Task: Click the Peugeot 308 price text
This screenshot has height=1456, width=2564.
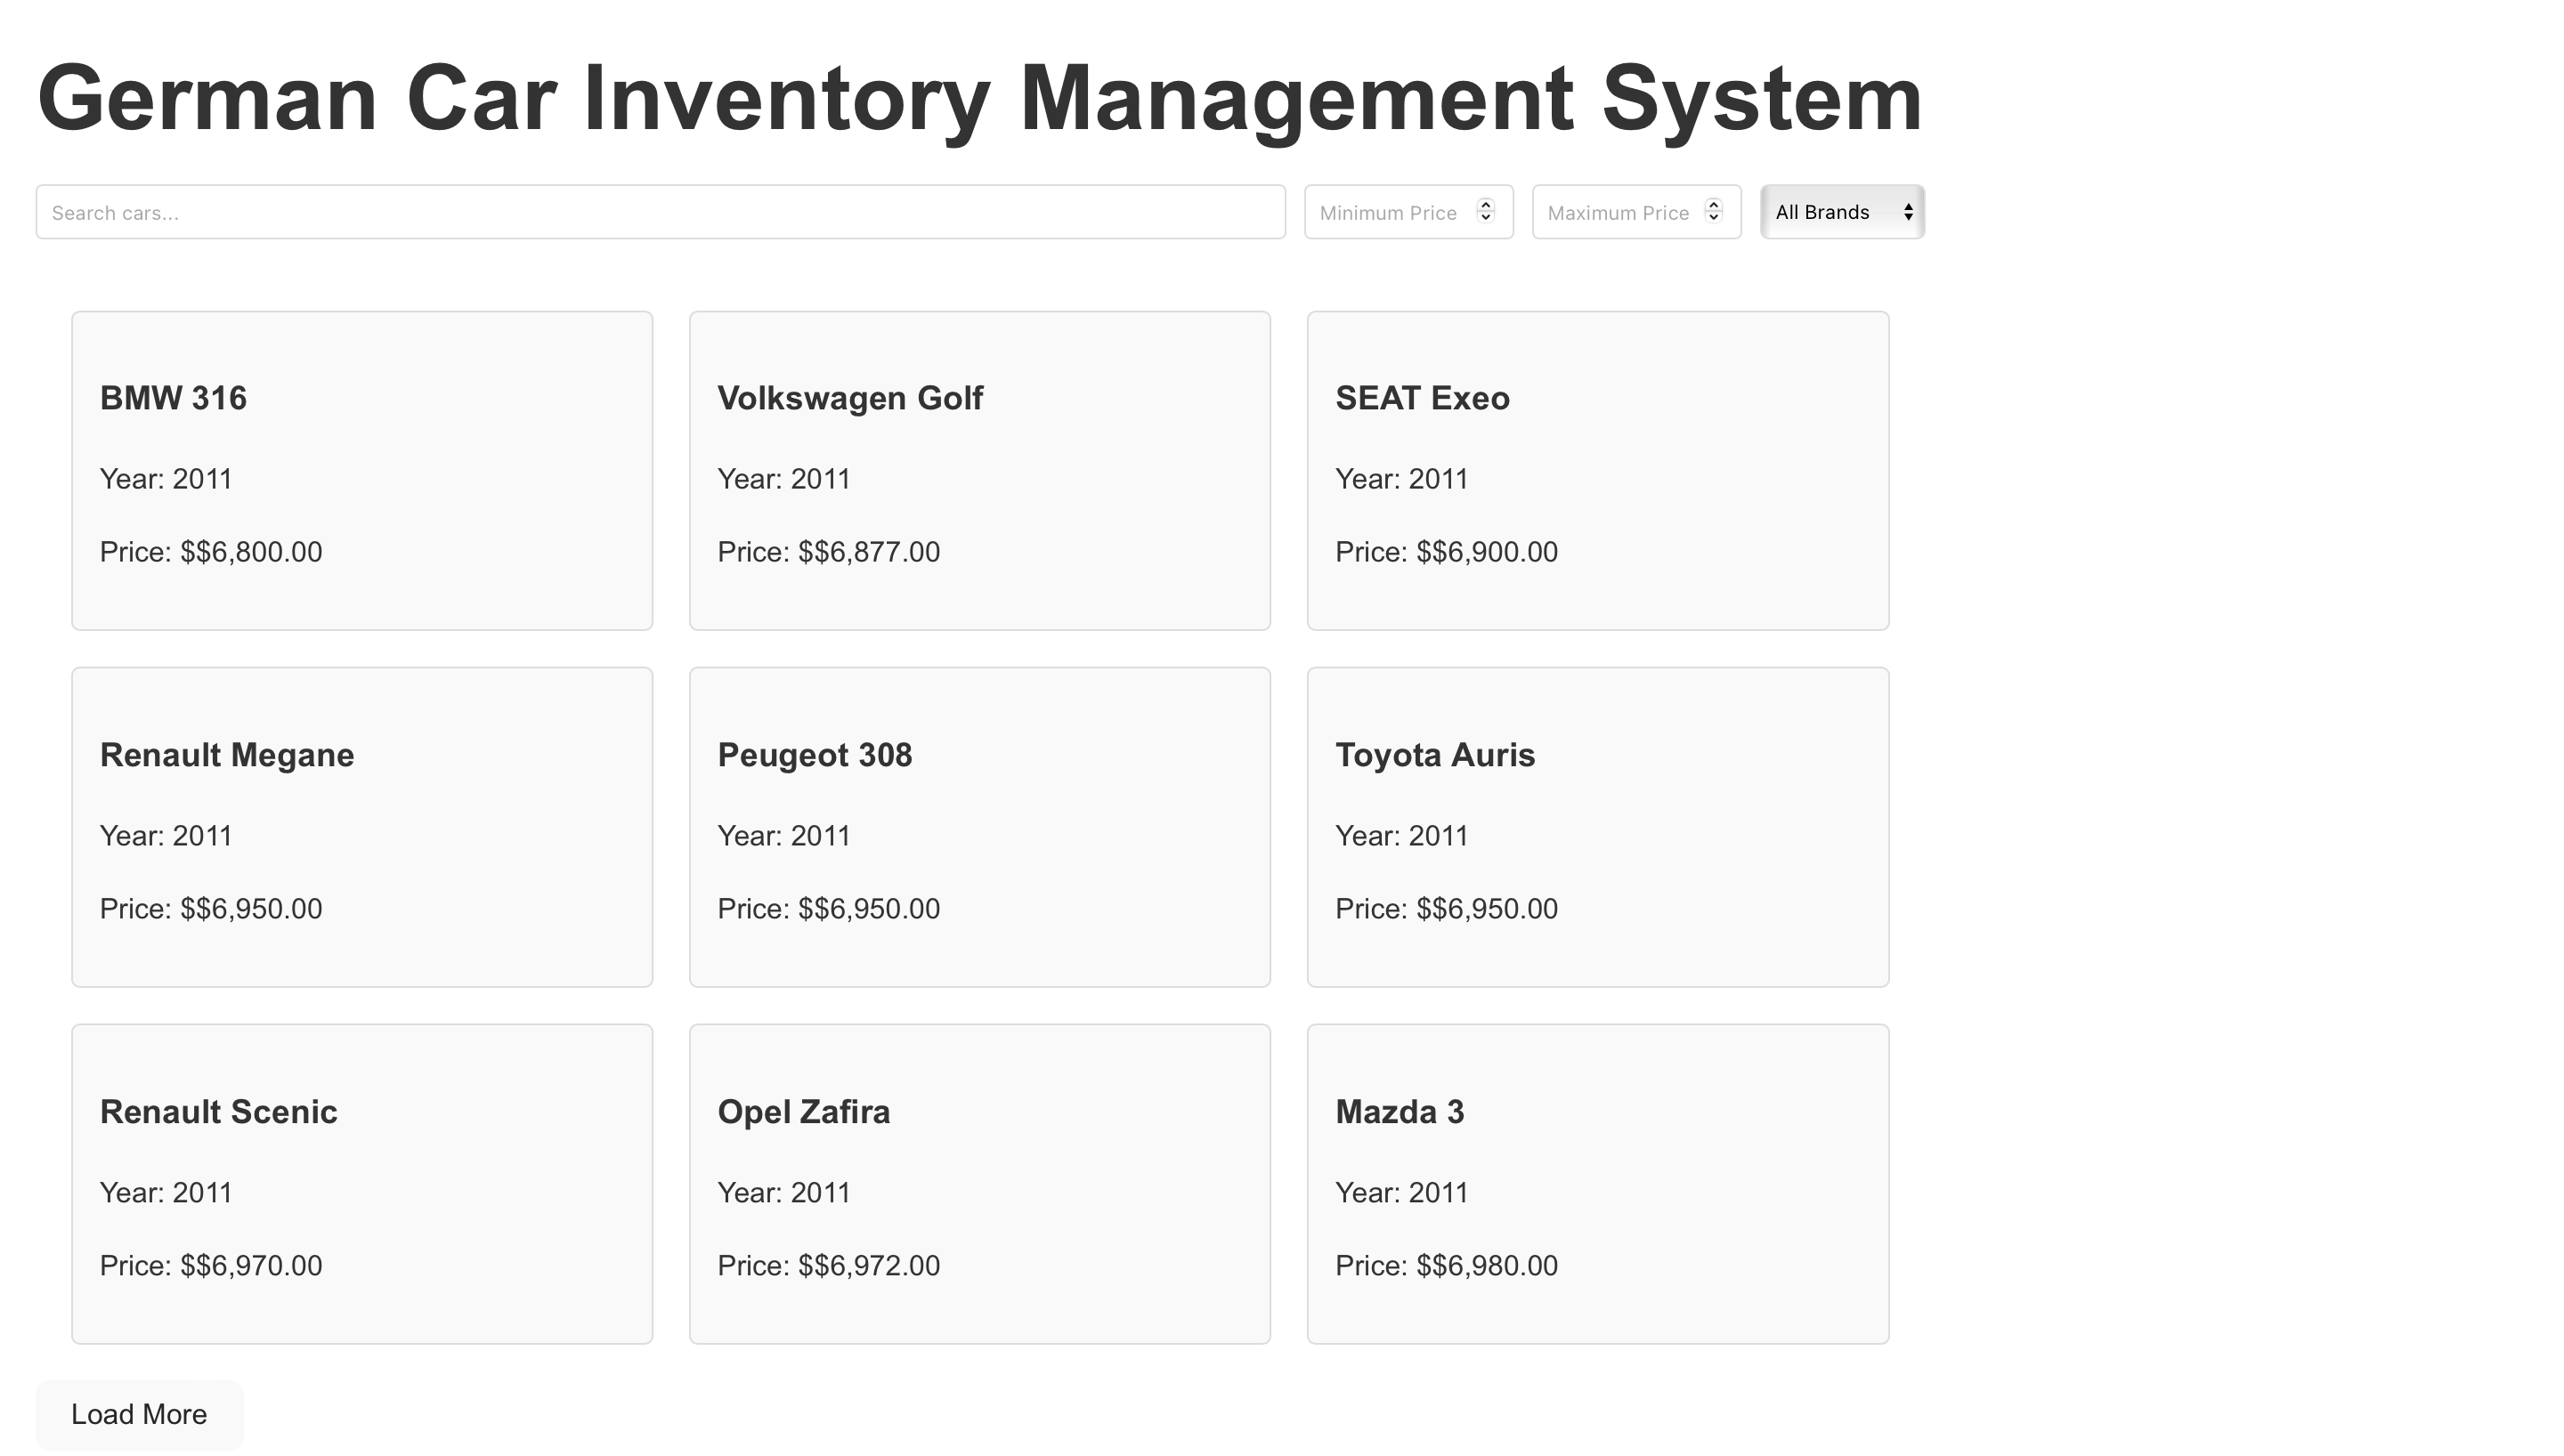Action: tap(828, 909)
